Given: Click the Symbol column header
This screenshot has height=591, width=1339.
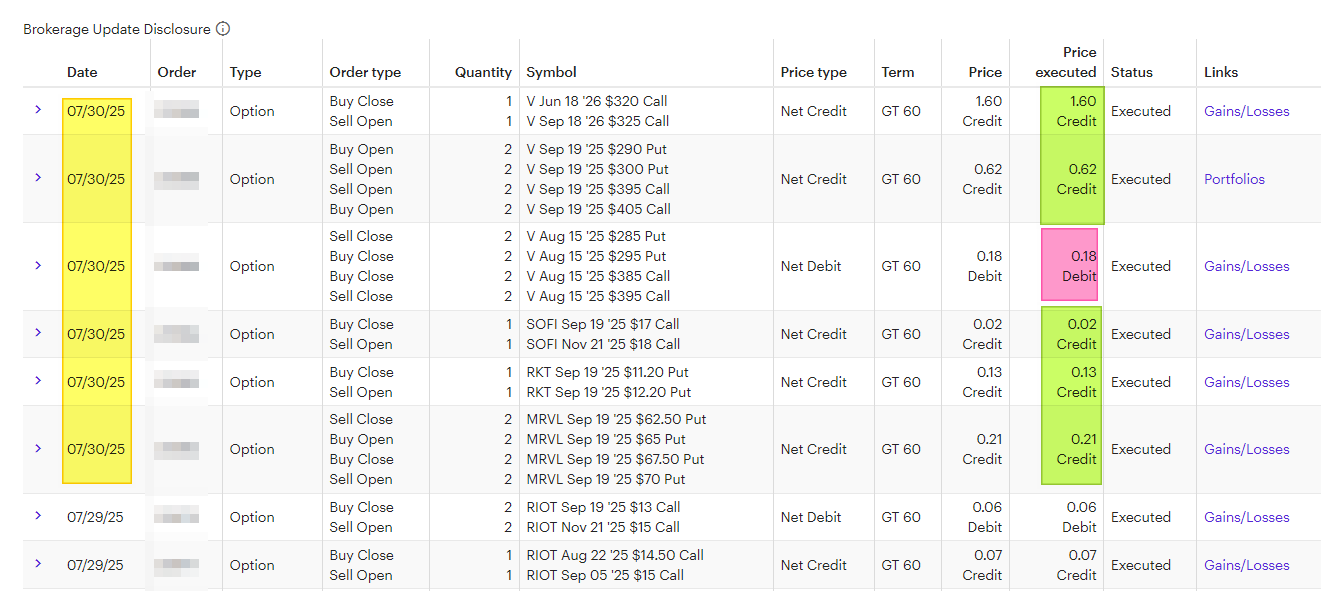Looking at the screenshot, I should [x=551, y=72].
